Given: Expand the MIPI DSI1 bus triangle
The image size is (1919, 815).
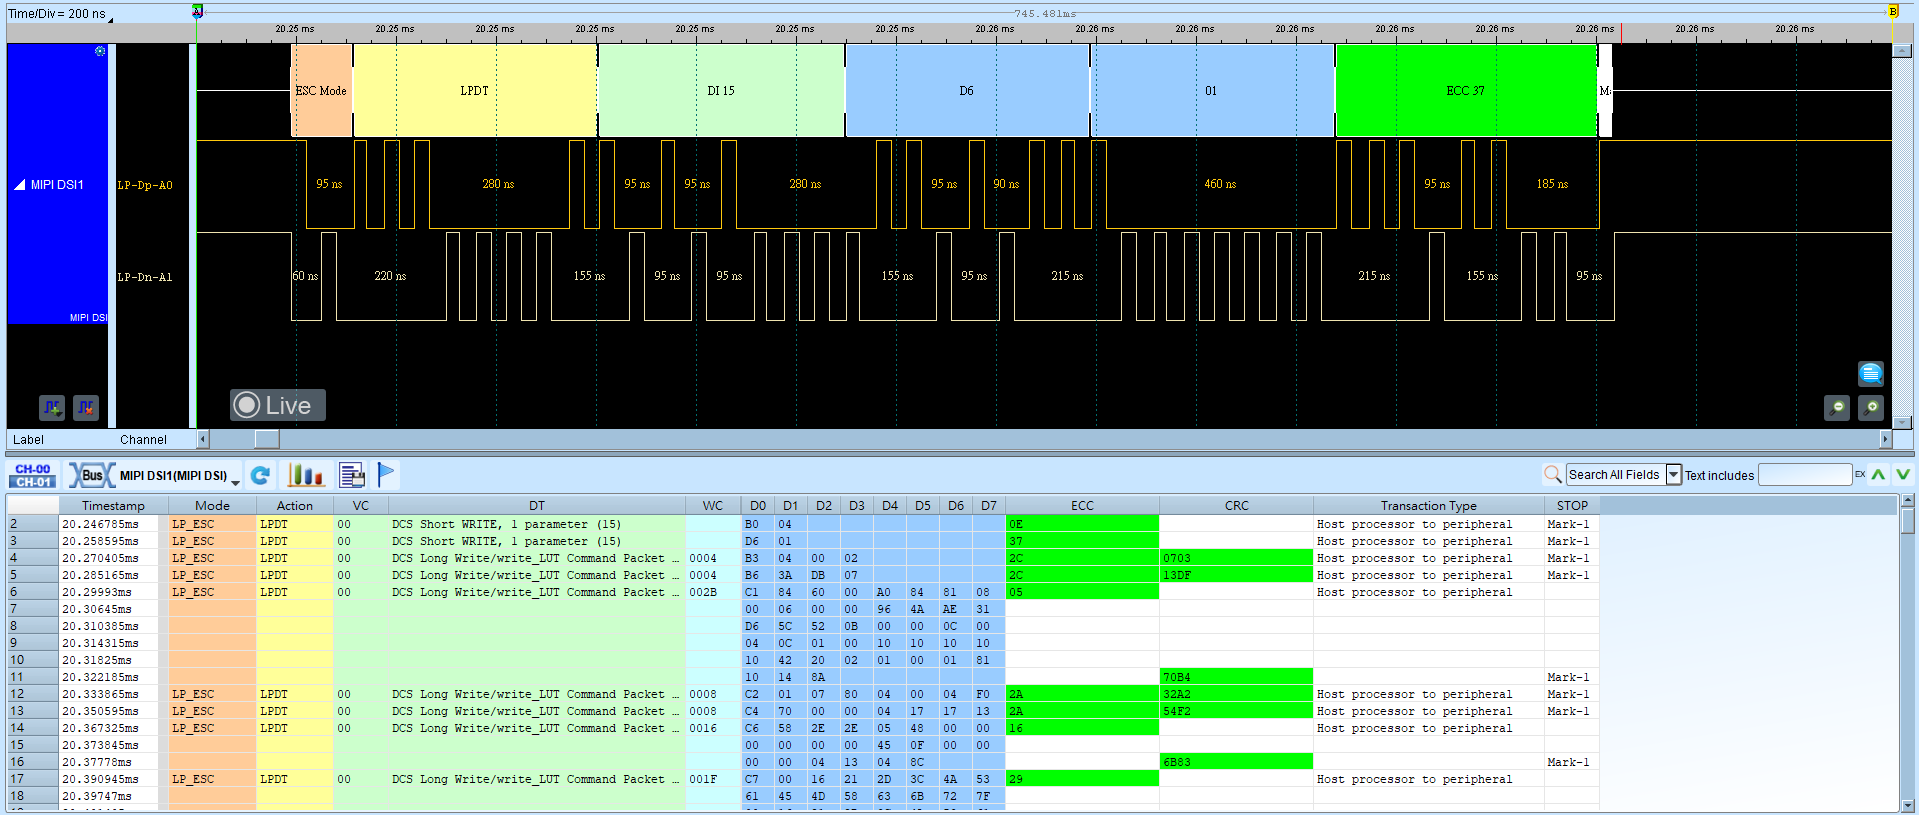Looking at the screenshot, I should (x=19, y=185).
